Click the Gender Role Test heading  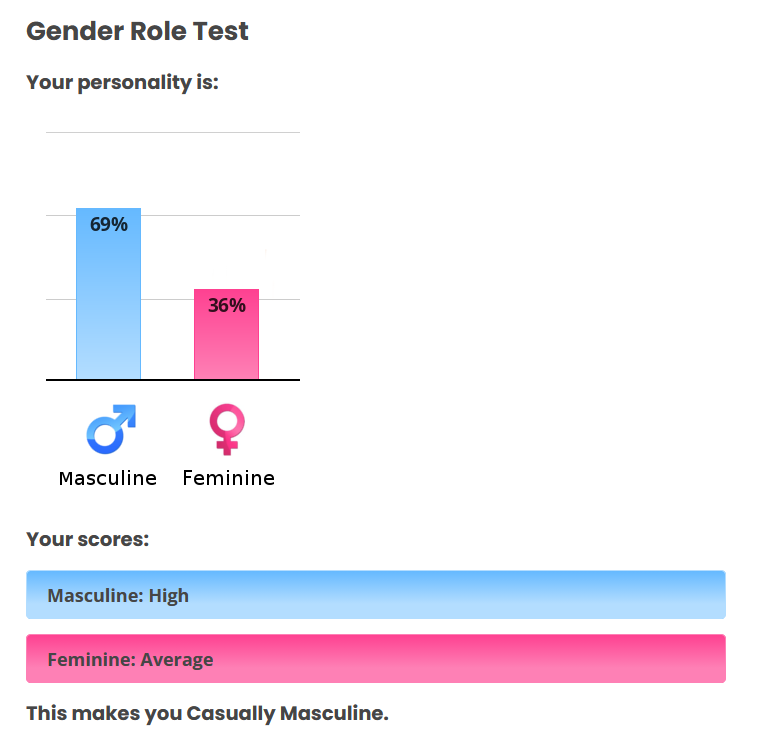pyautogui.click(x=137, y=31)
